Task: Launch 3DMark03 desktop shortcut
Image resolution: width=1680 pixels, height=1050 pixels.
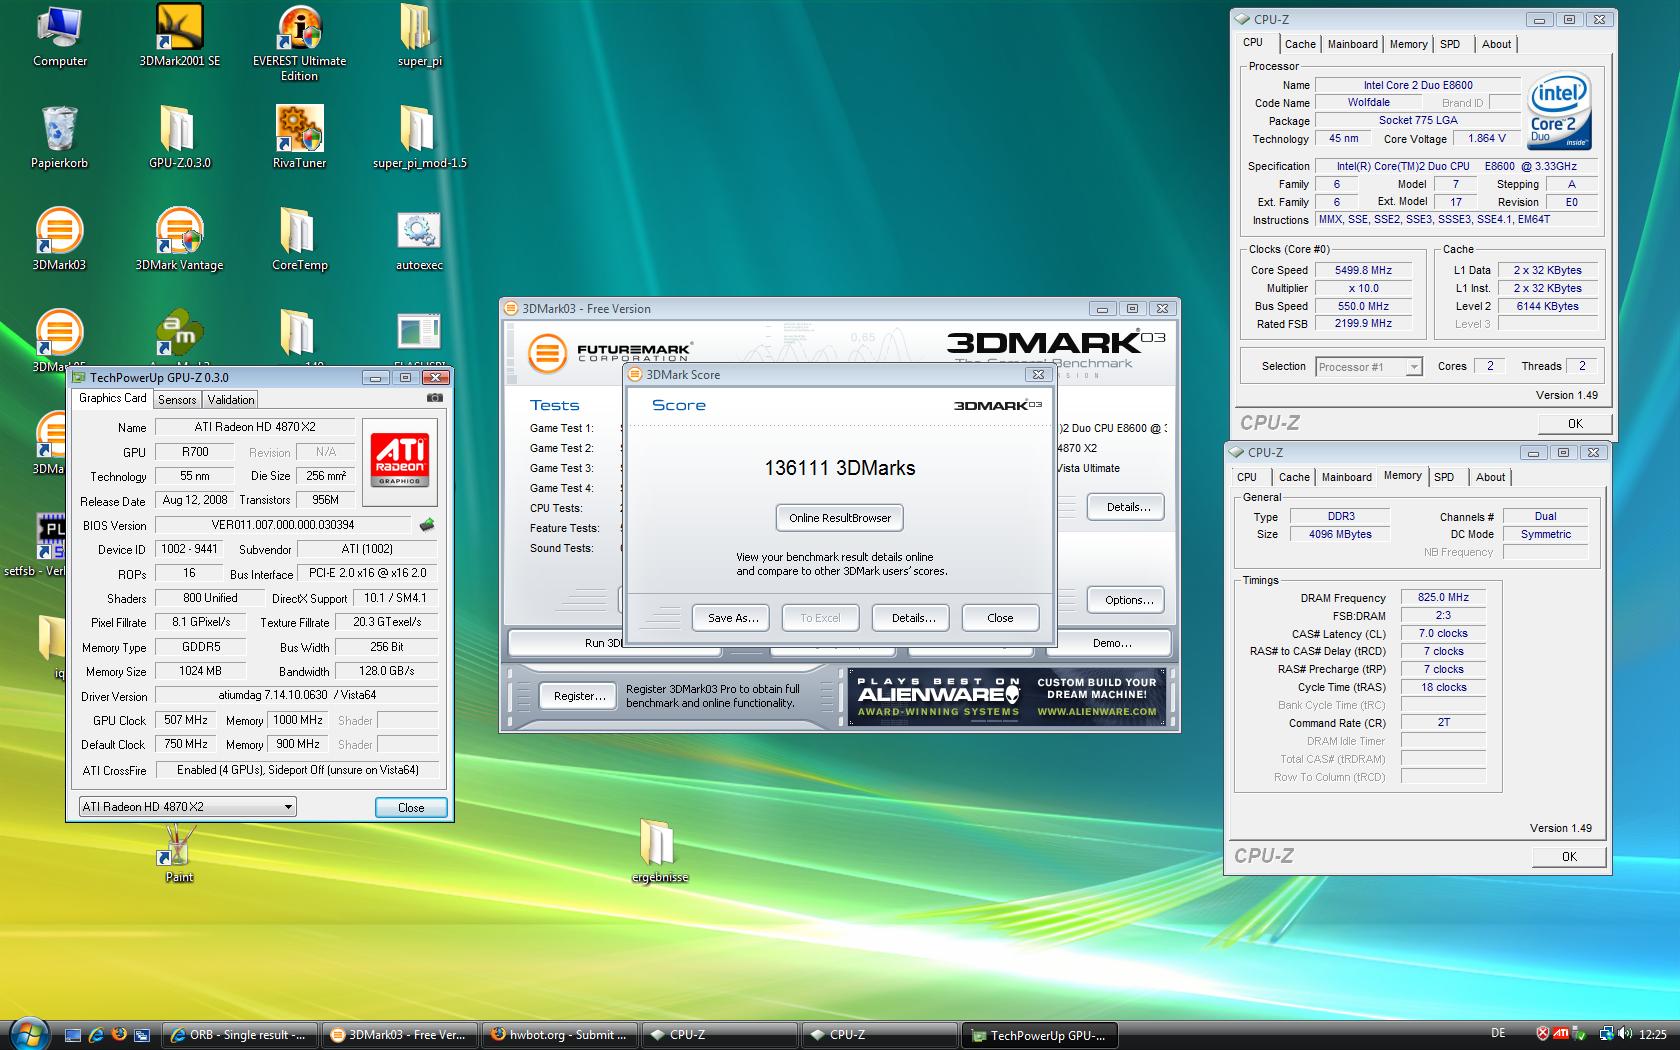Action: (59, 240)
